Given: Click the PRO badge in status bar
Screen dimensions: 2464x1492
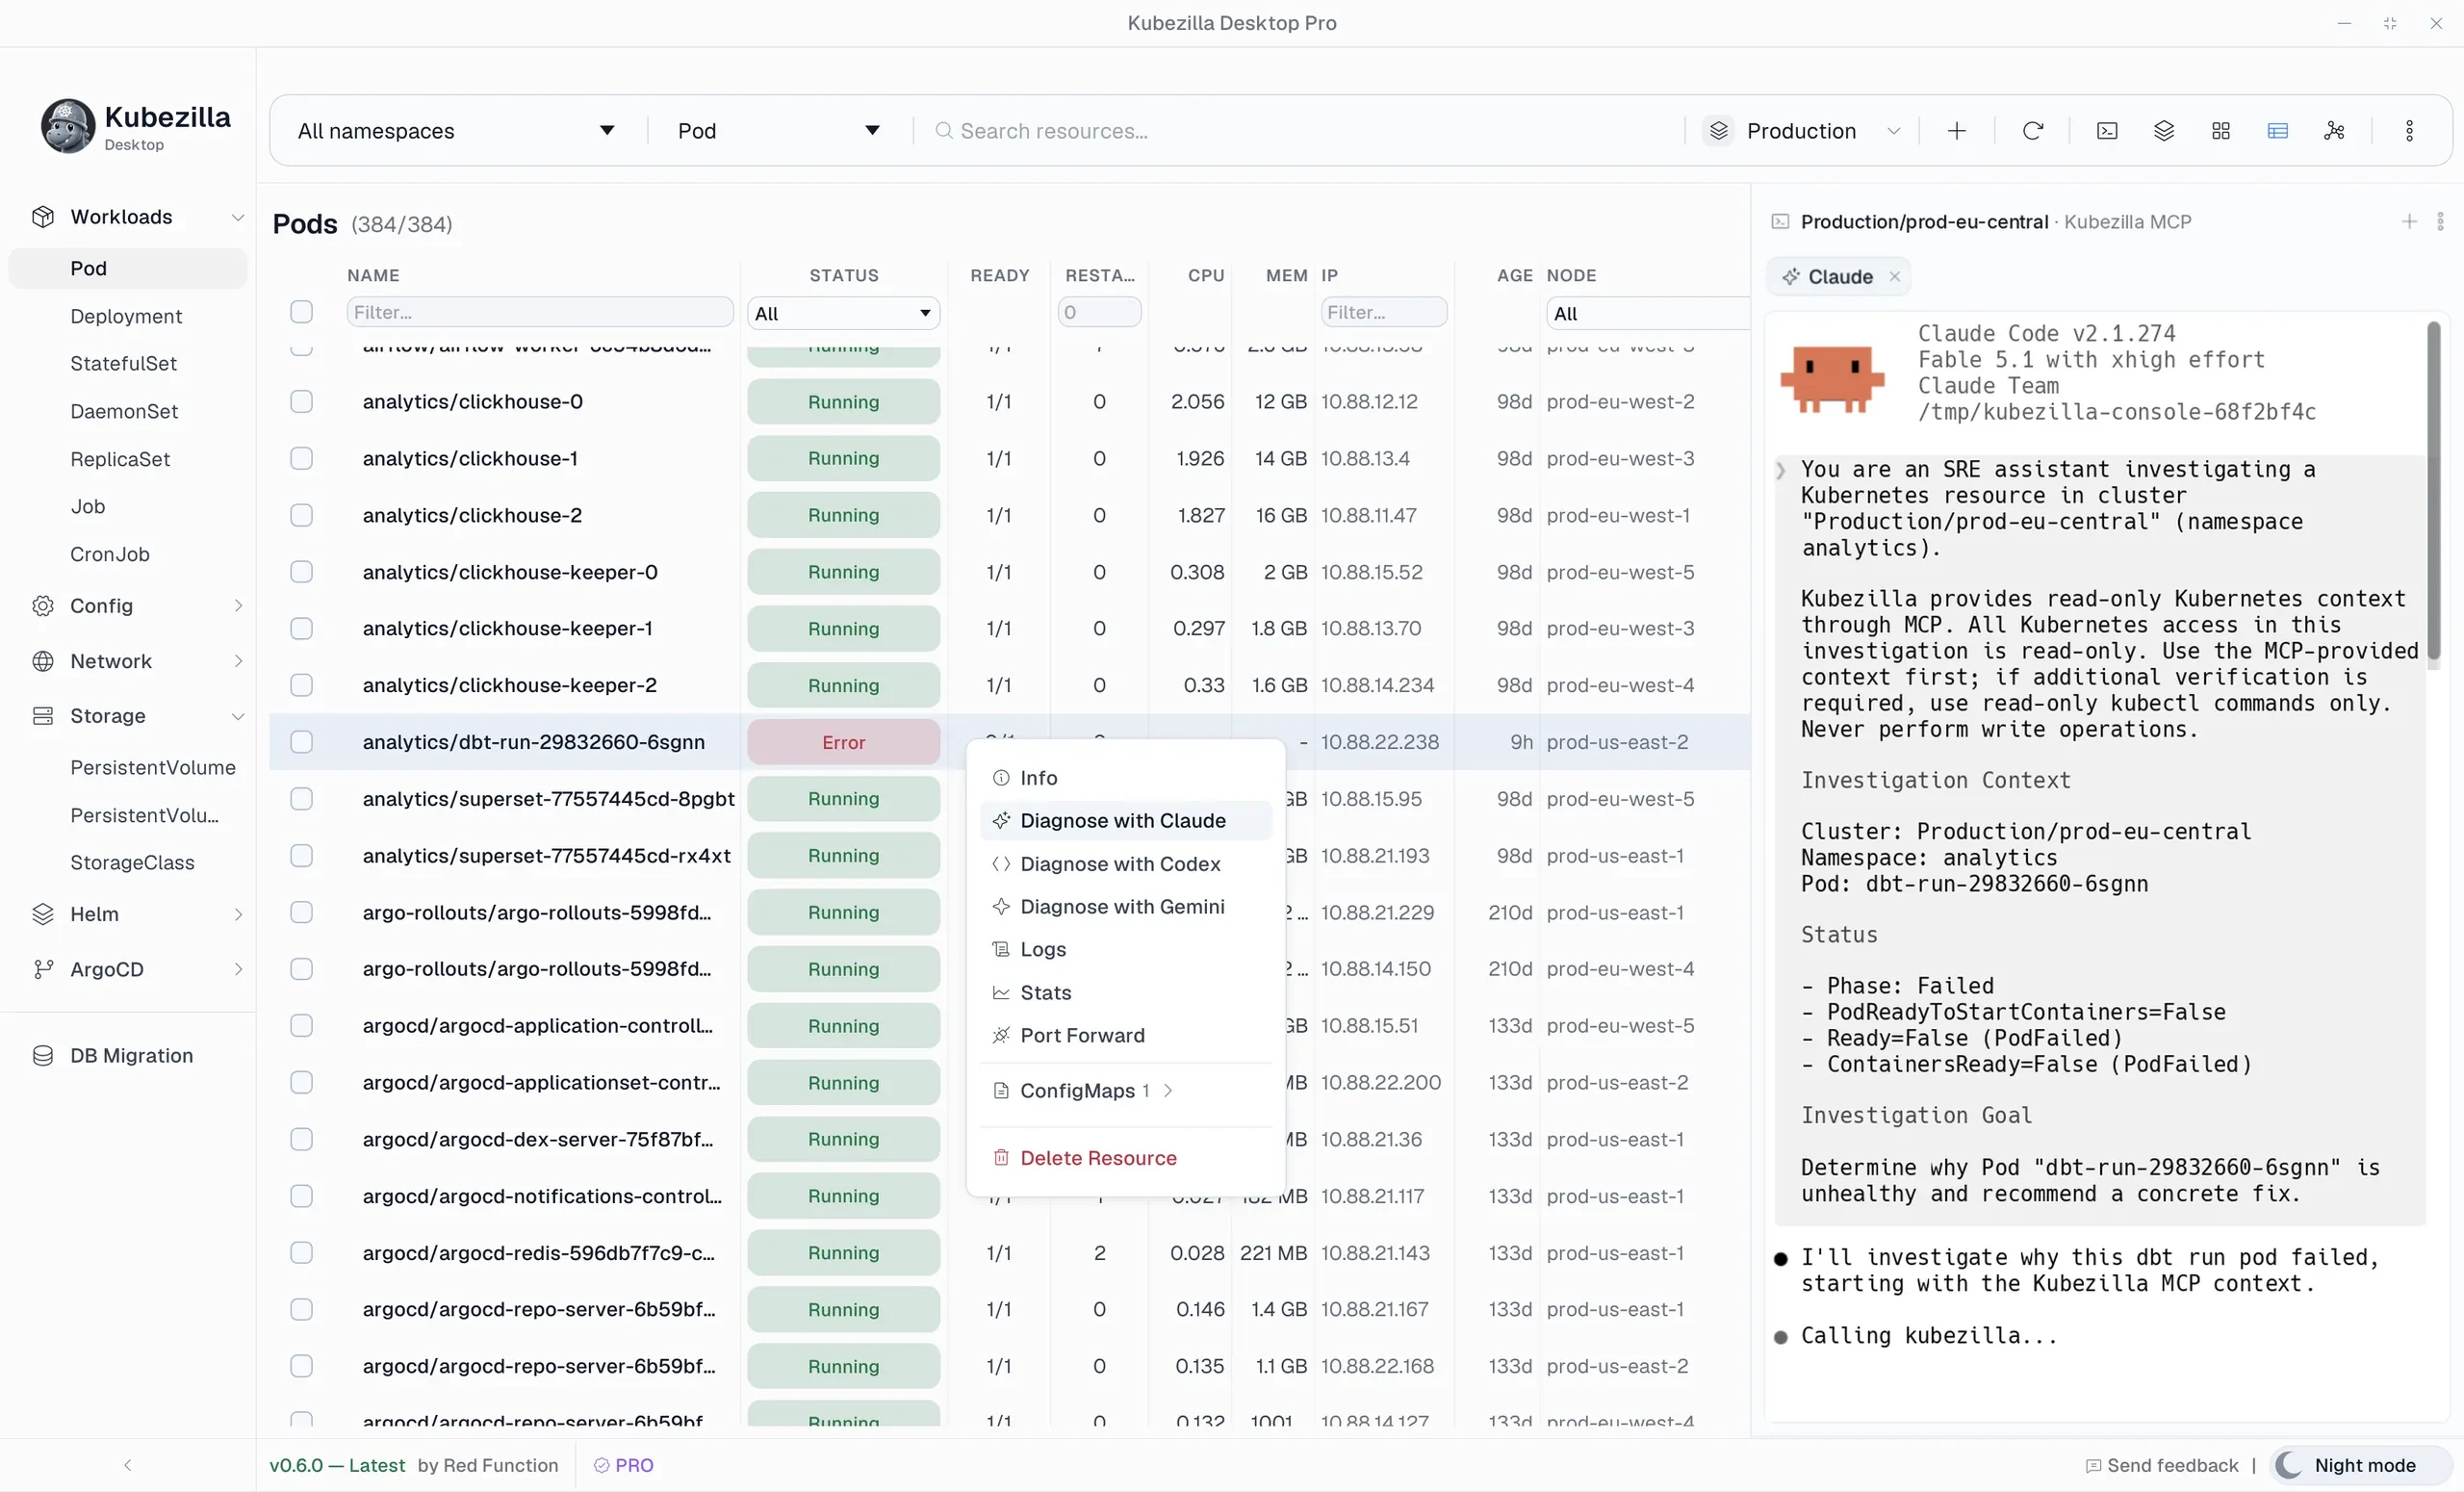Looking at the screenshot, I should pos(624,1465).
